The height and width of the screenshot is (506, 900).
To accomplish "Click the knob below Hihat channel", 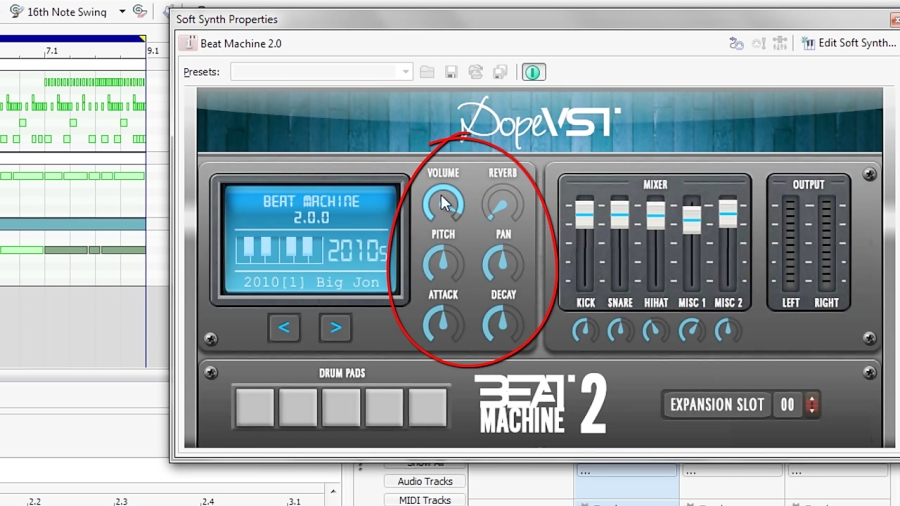I will (x=655, y=331).
